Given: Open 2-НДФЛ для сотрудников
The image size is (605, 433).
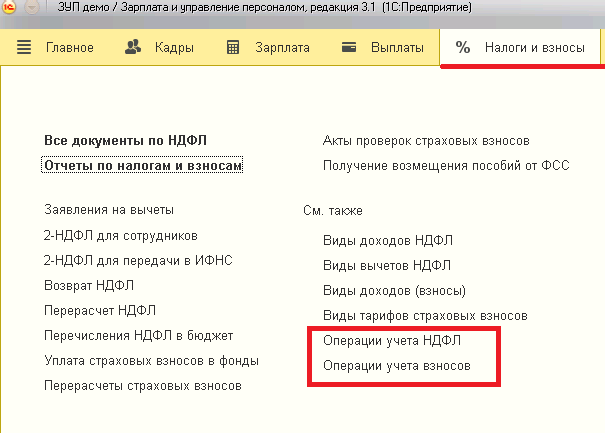Looking at the screenshot, I should coord(121,235).
